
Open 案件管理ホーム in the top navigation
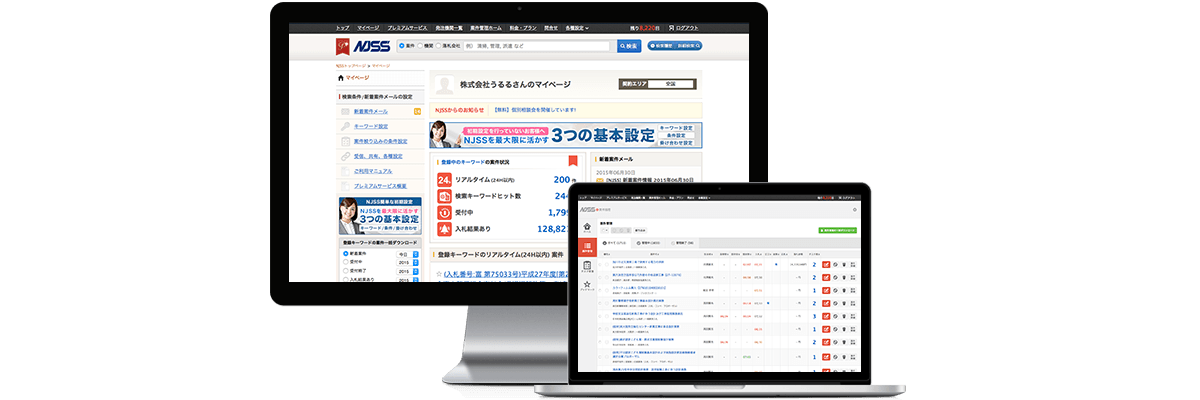pos(488,28)
